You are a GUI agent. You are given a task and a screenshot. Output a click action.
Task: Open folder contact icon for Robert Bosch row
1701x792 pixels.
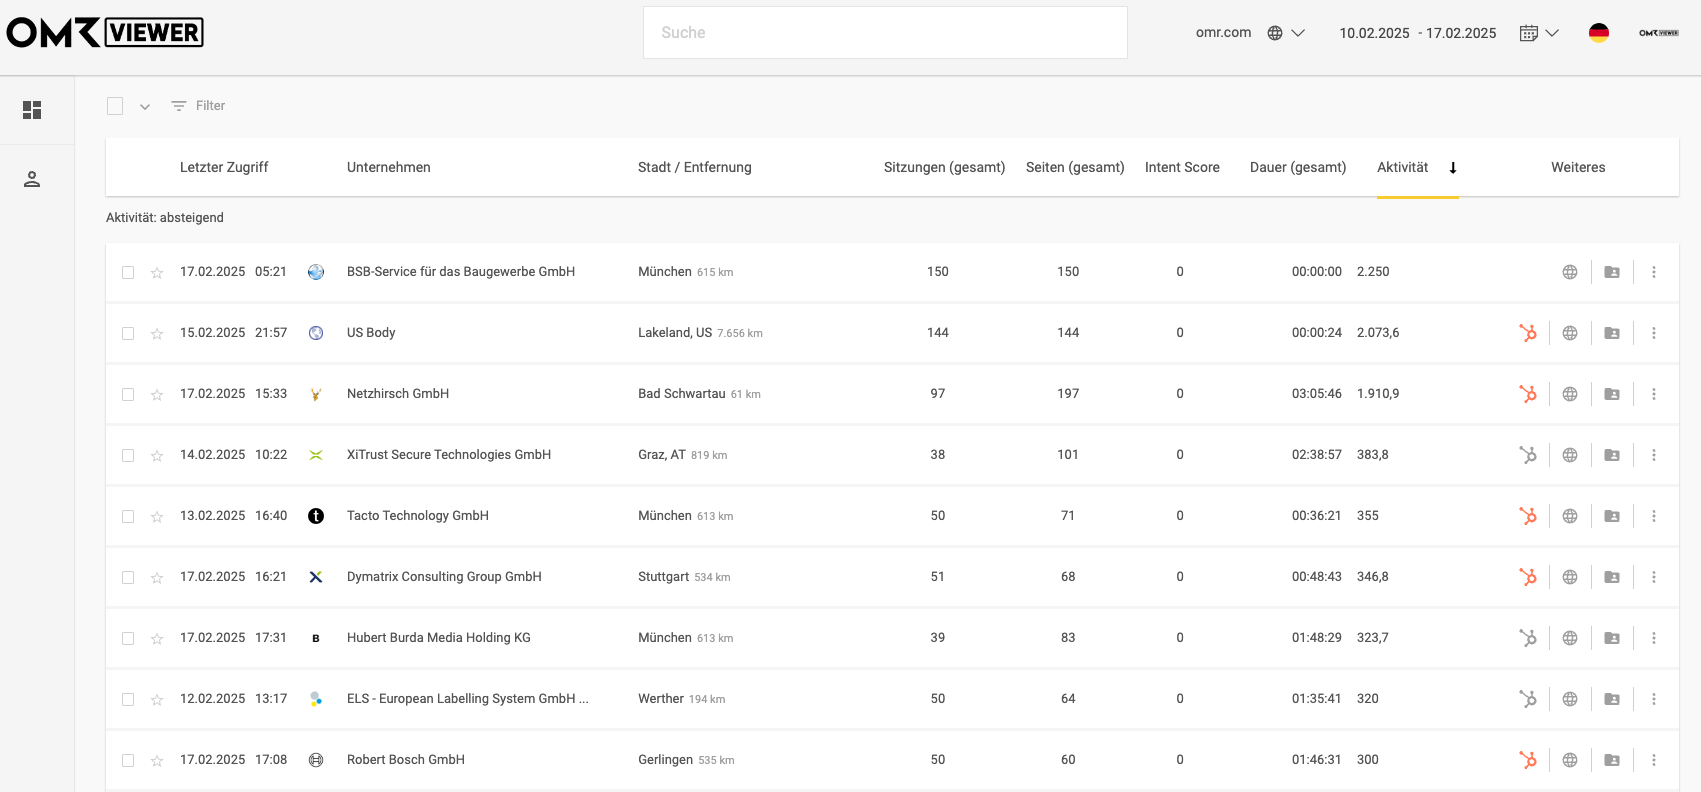point(1612,760)
